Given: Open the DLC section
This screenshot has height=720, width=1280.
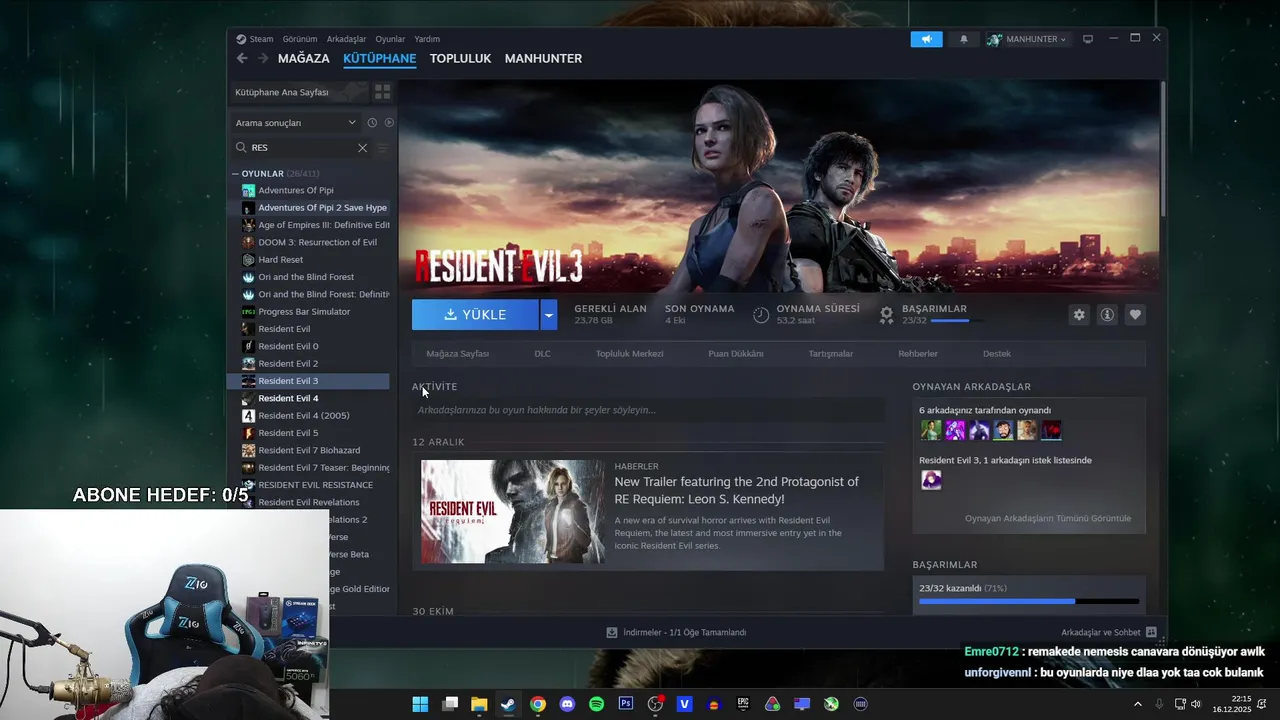Looking at the screenshot, I should click(542, 354).
